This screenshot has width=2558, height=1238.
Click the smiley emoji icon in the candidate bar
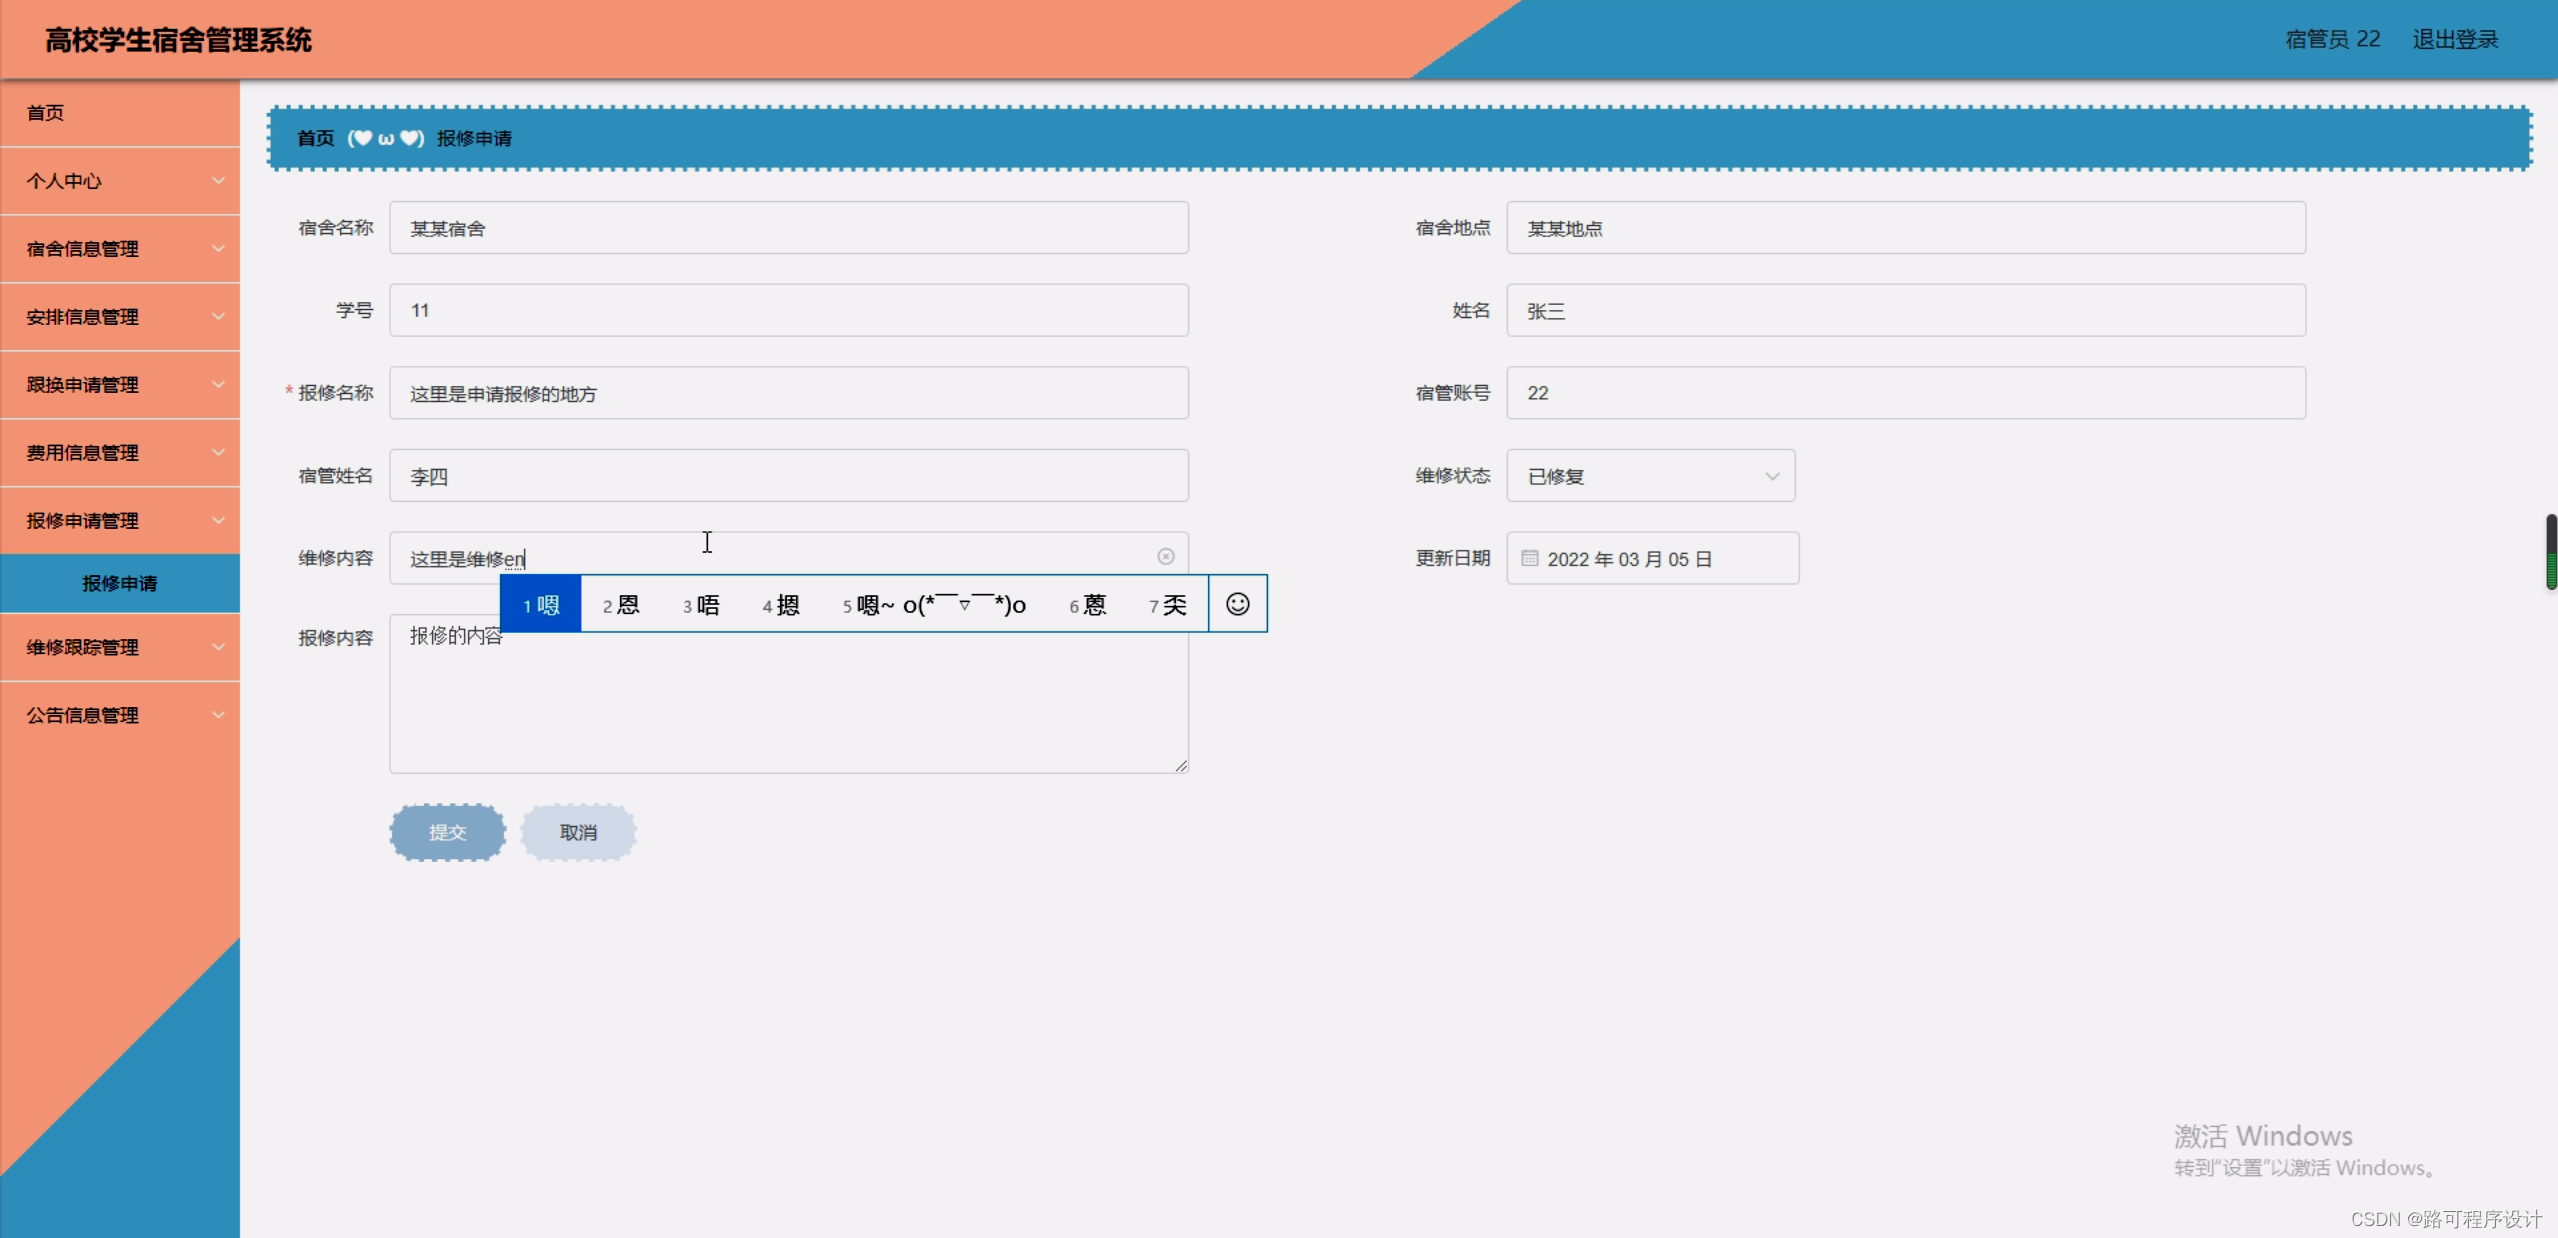1237,604
